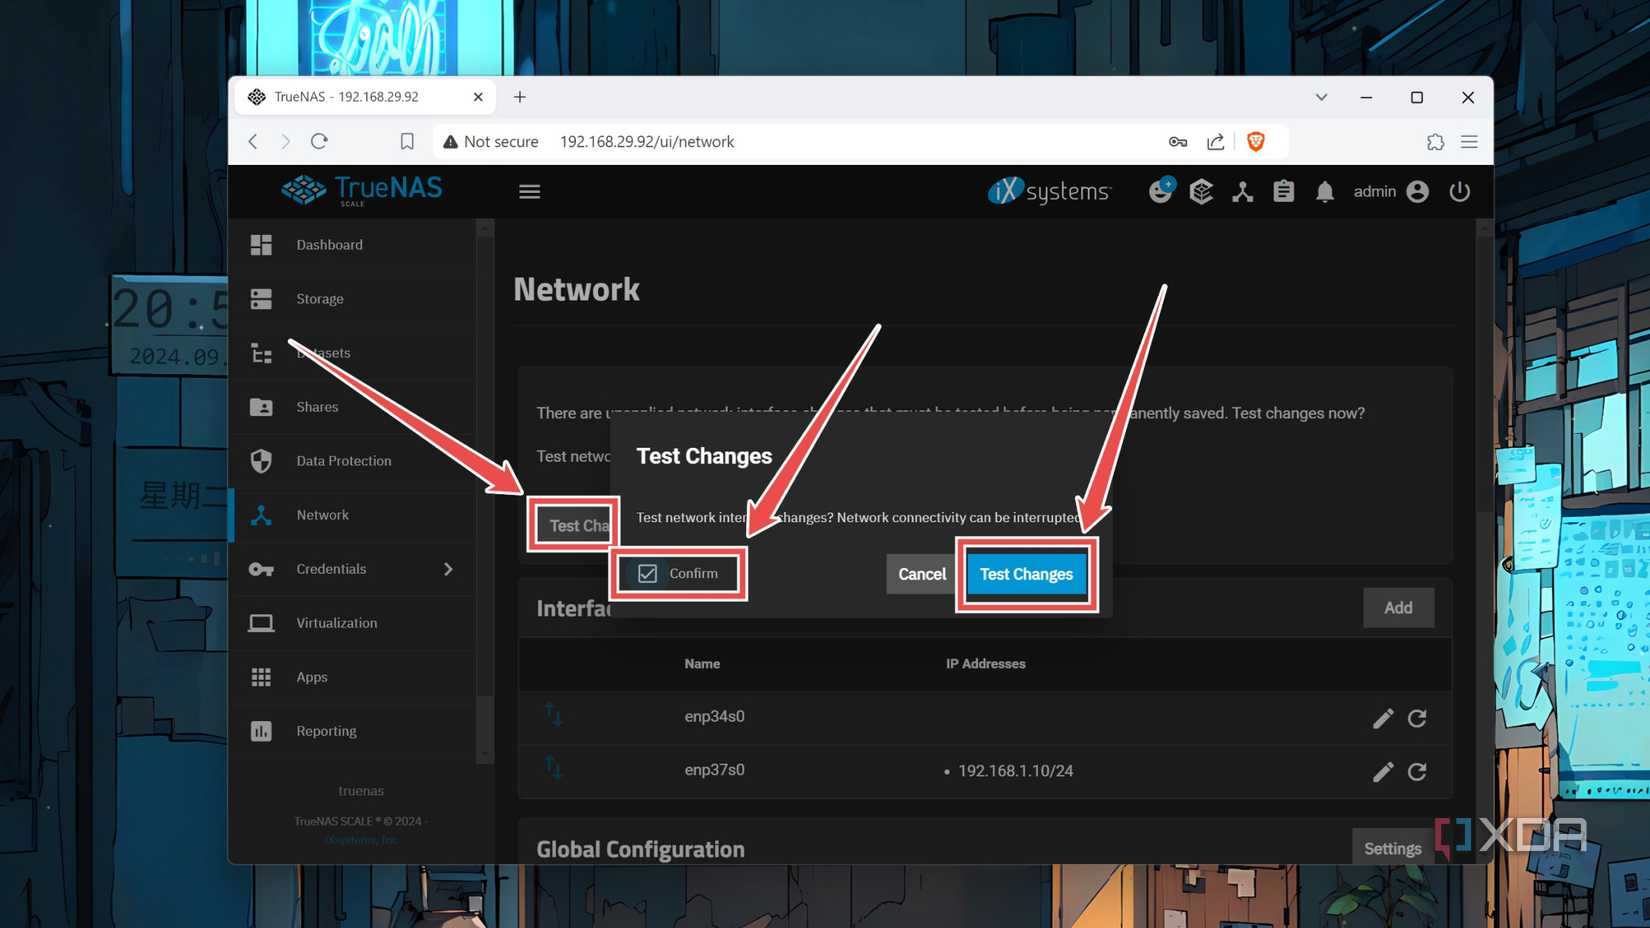Open the admin account avatar icon
This screenshot has height=928, width=1650.
pyautogui.click(x=1418, y=191)
